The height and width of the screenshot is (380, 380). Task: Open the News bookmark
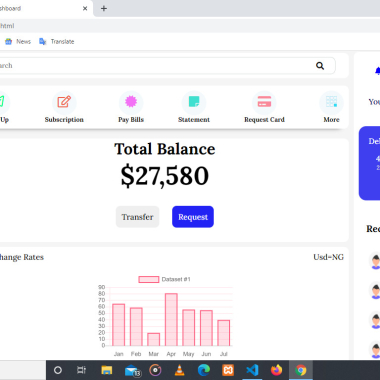[x=18, y=42]
